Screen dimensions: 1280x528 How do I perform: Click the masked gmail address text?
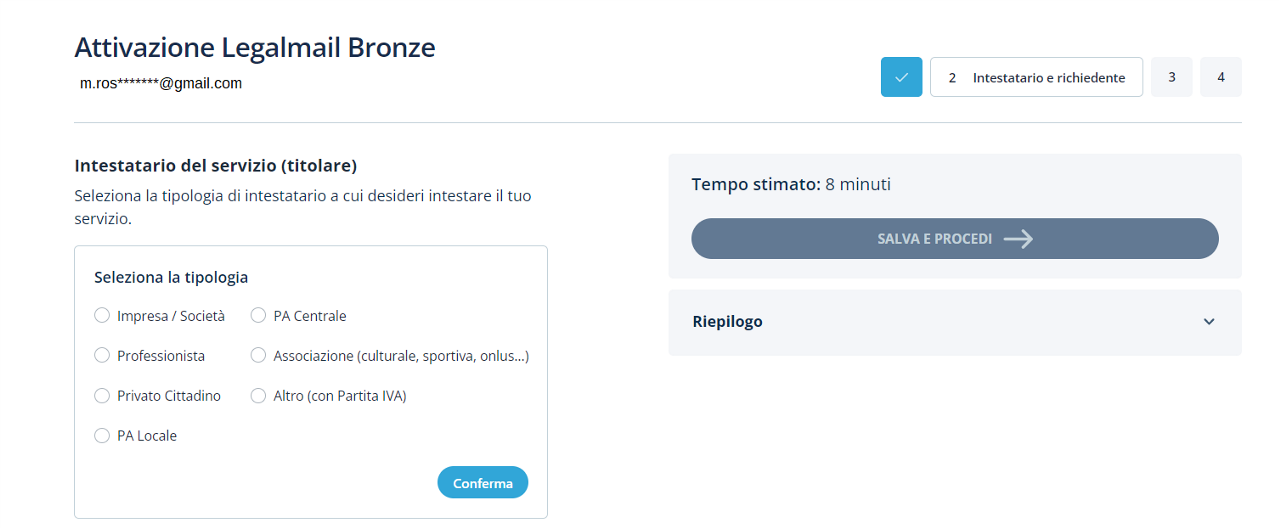coord(161,84)
